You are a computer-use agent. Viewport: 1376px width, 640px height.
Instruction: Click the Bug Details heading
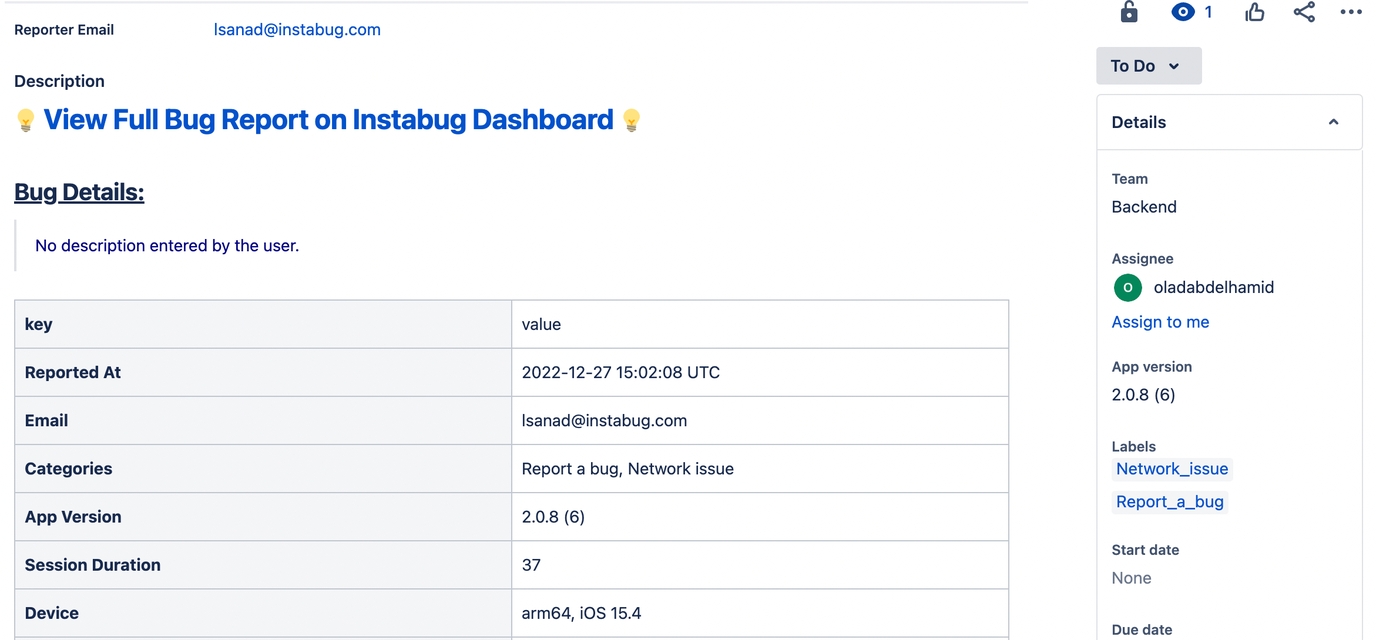coord(79,192)
